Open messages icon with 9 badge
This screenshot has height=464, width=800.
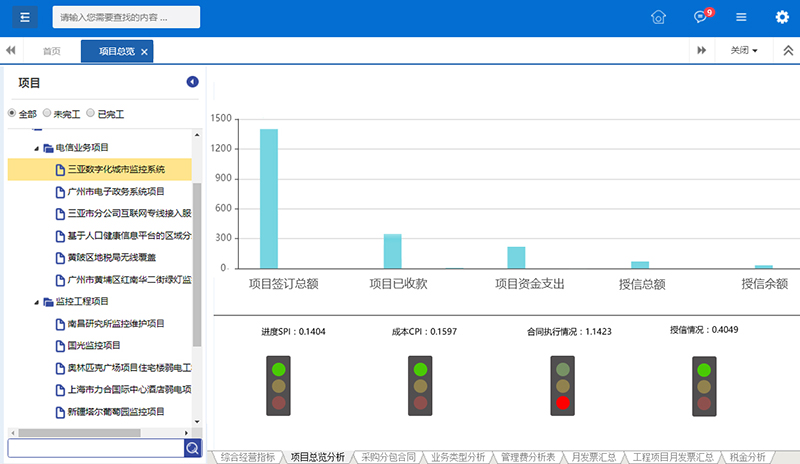click(x=700, y=17)
